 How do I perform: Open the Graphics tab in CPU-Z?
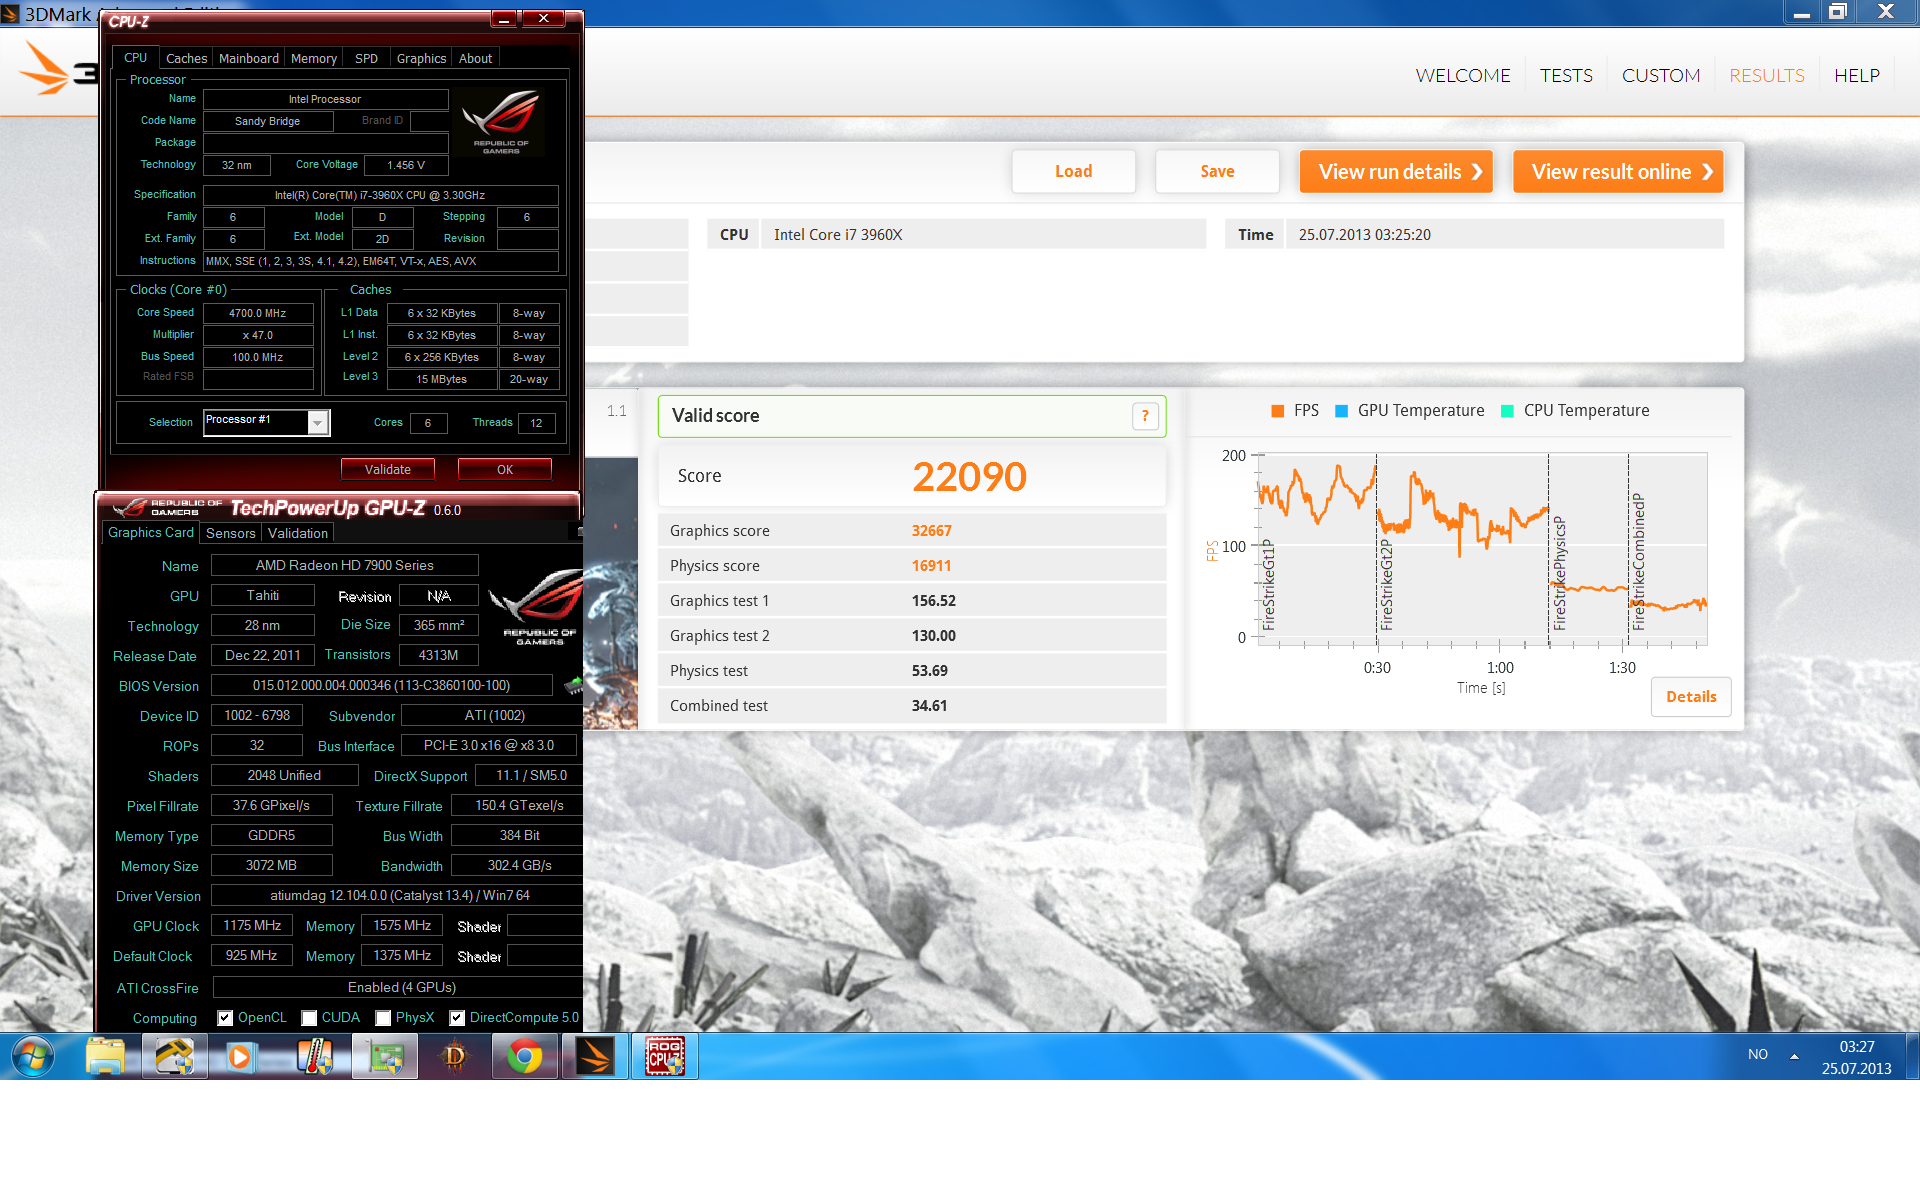point(421,59)
